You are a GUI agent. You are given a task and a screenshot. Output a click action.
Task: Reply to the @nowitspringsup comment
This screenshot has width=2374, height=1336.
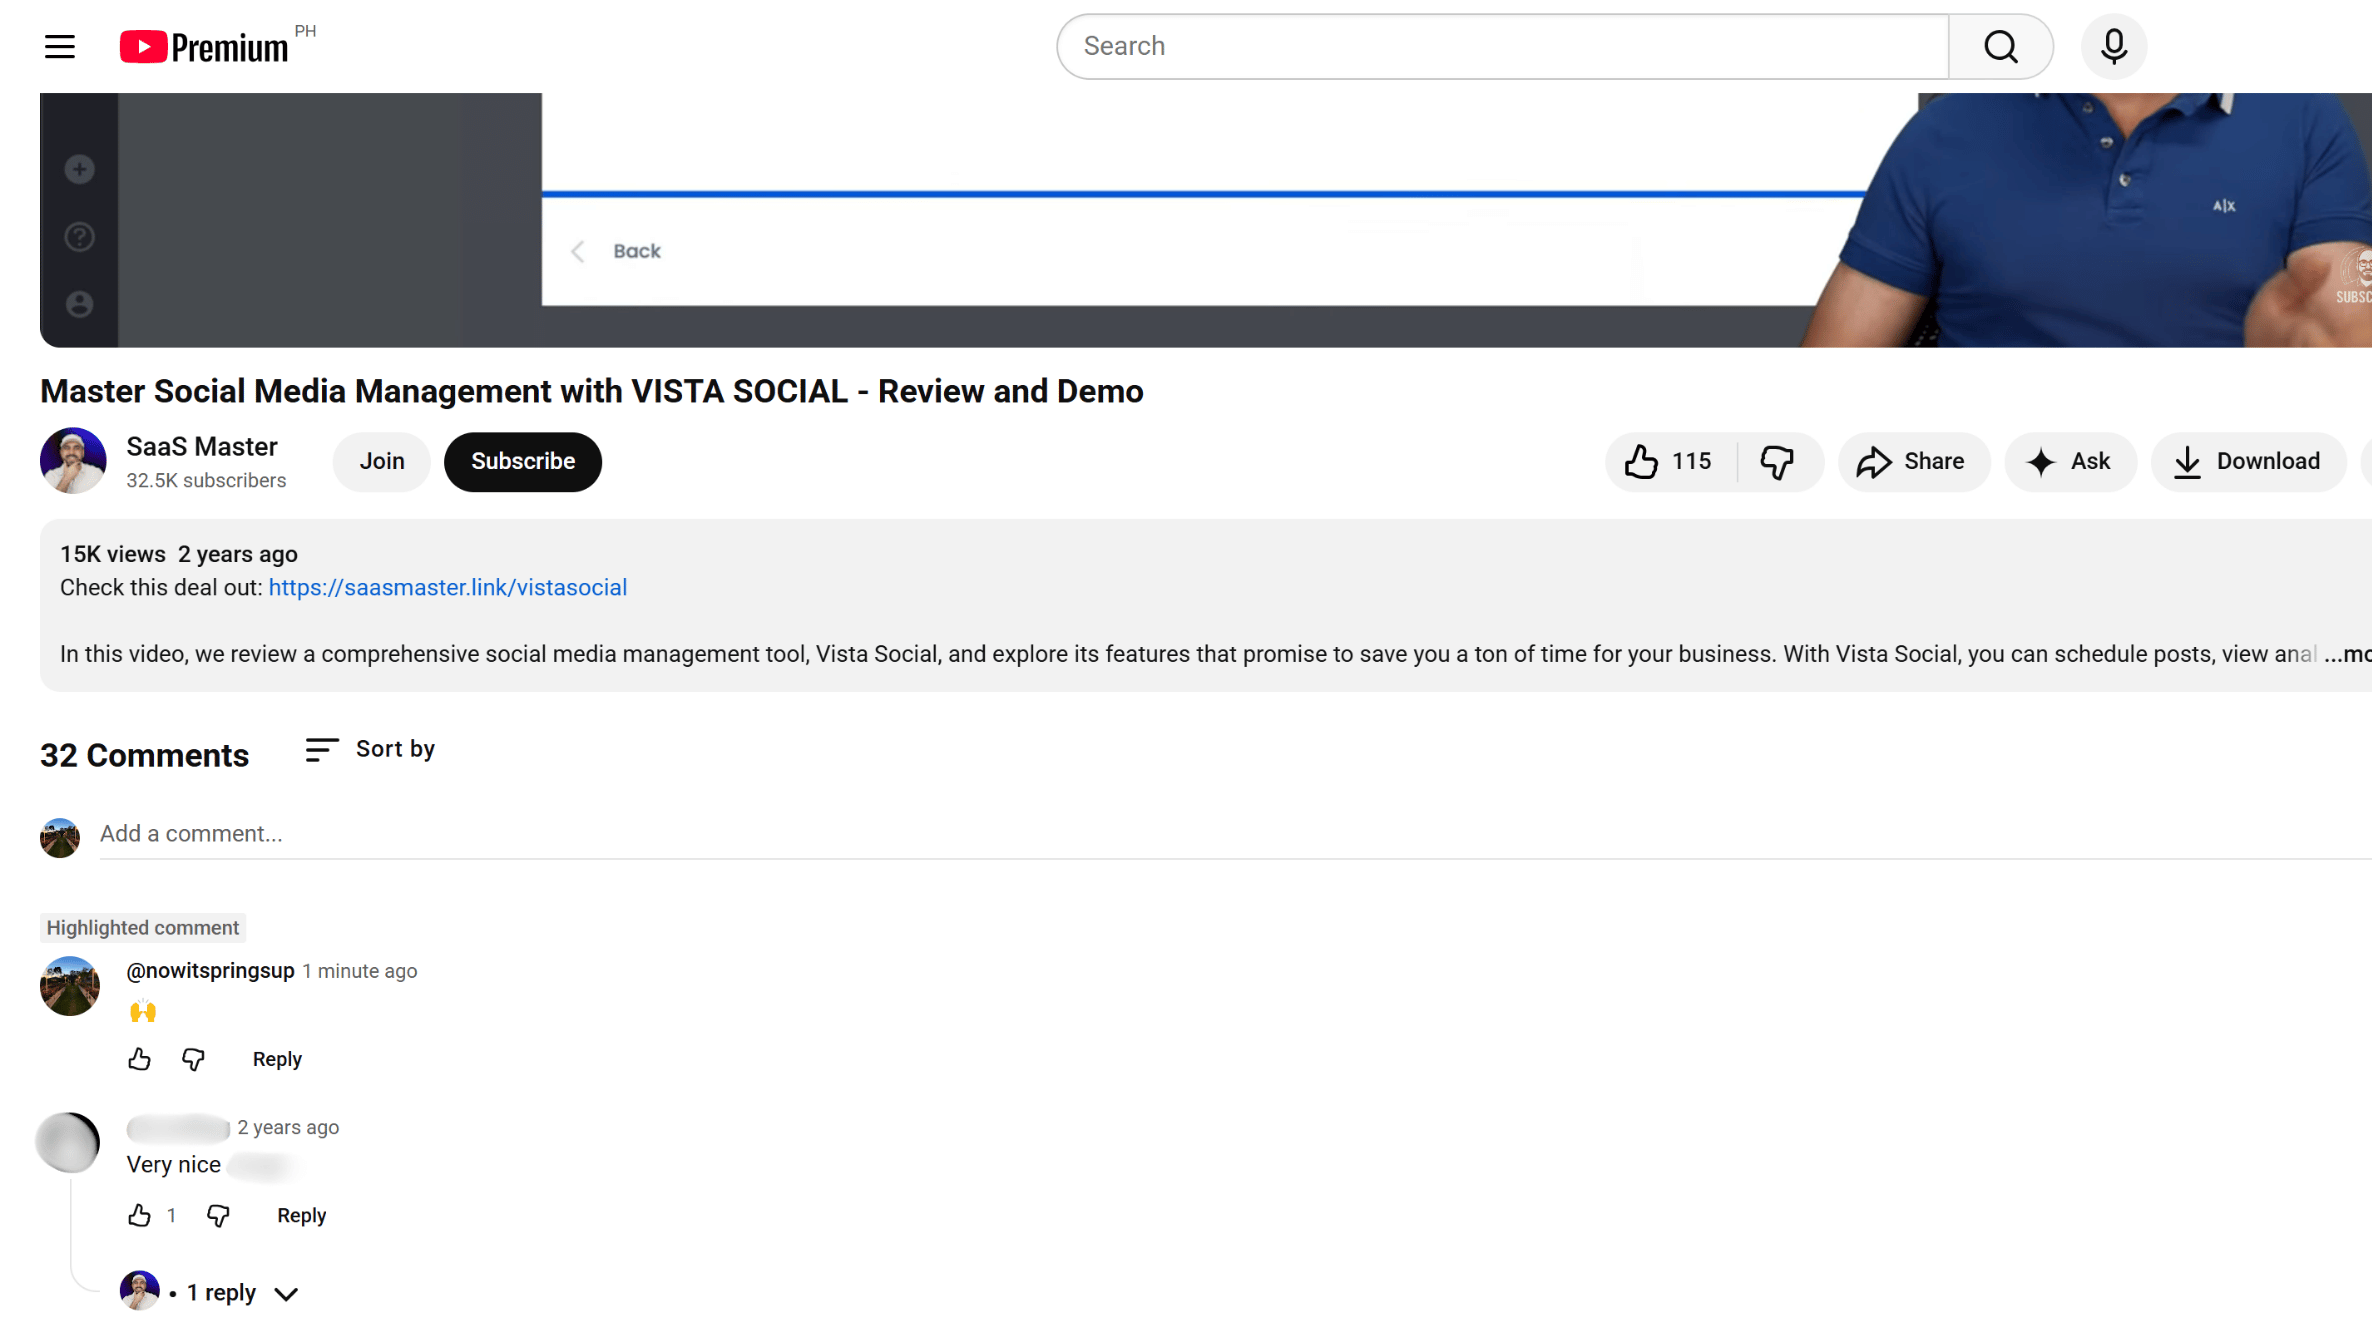coord(277,1060)
